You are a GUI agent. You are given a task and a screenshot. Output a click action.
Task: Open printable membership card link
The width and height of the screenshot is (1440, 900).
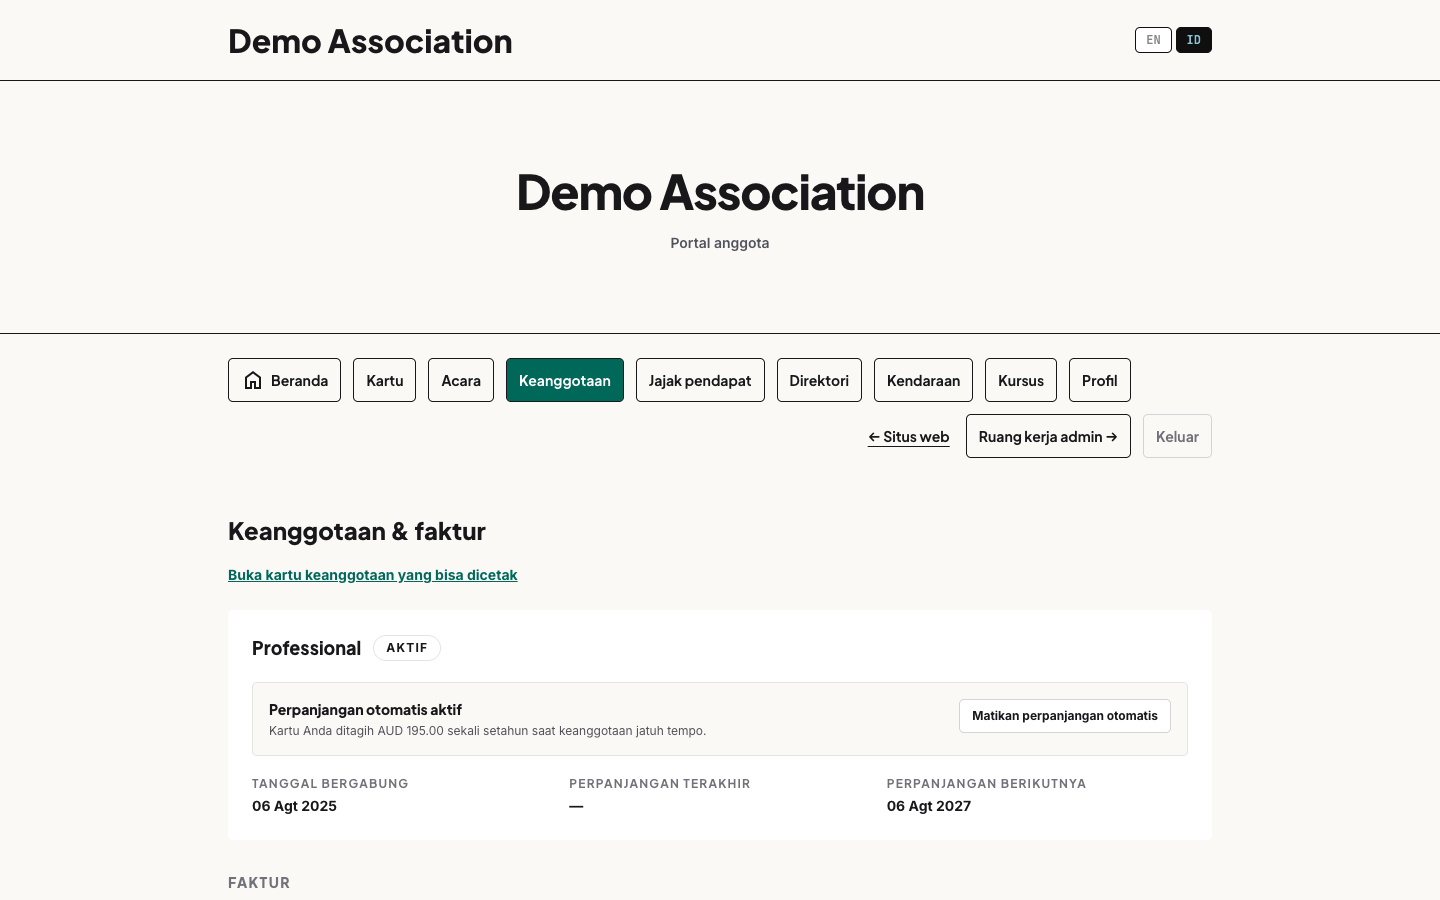click(x=373, y=575)
